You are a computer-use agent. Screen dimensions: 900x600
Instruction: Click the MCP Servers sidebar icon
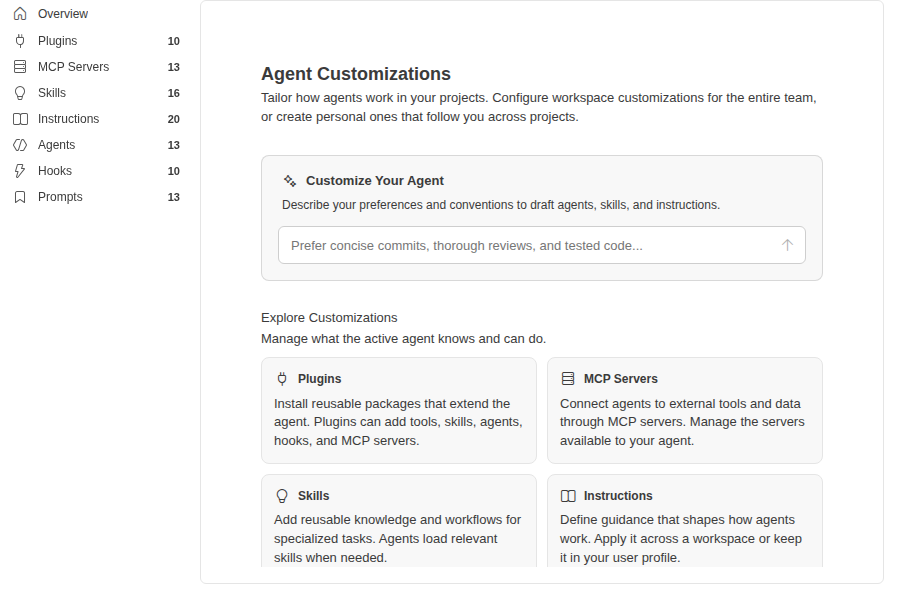click(20, 67)
